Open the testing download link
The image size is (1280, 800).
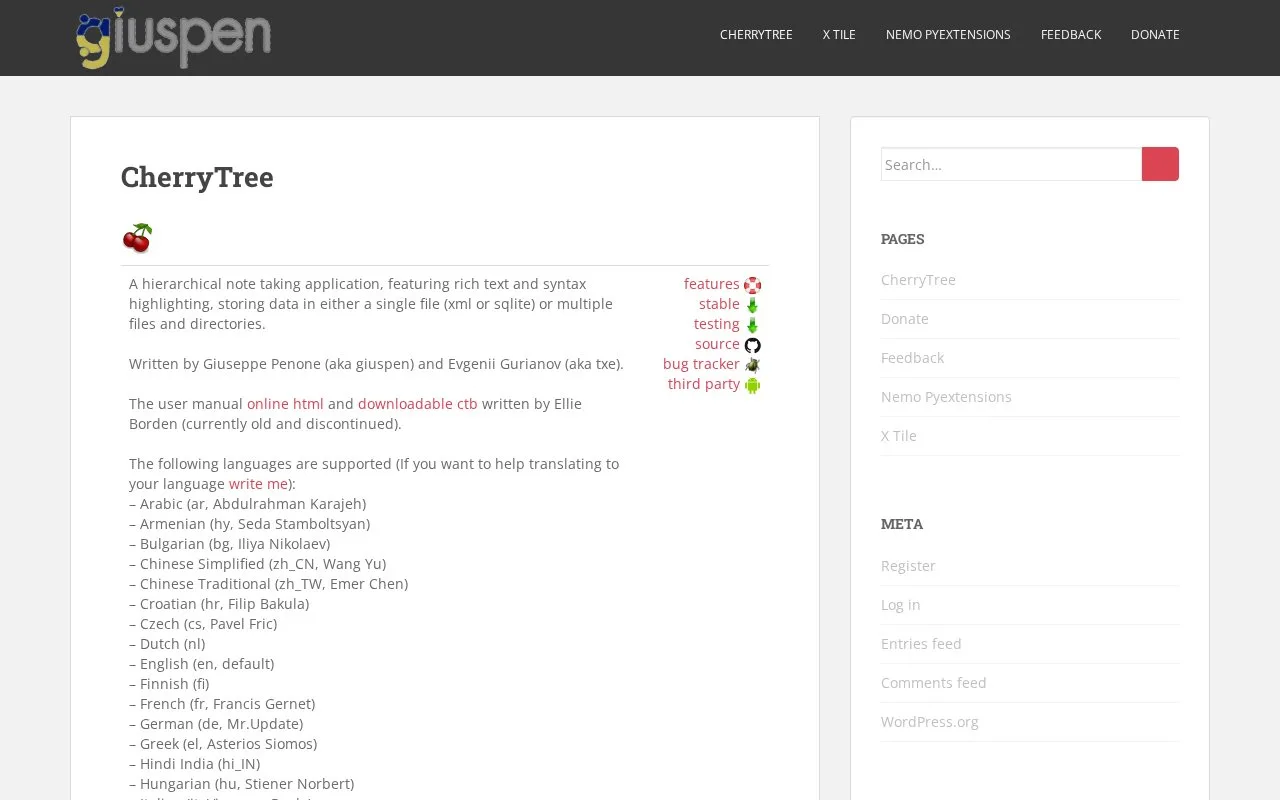(717, 324)
